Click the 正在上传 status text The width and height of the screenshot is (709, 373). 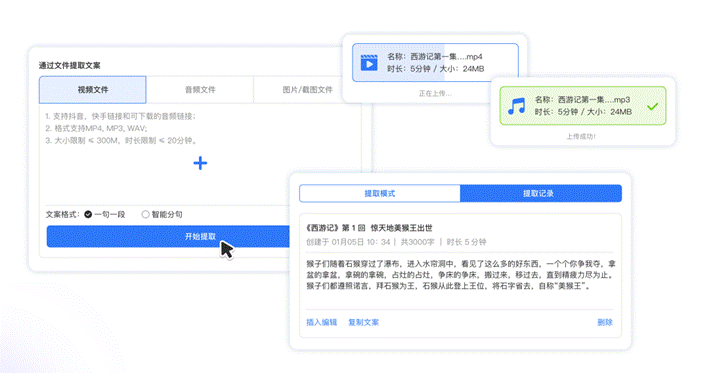(x=435, y=94)
